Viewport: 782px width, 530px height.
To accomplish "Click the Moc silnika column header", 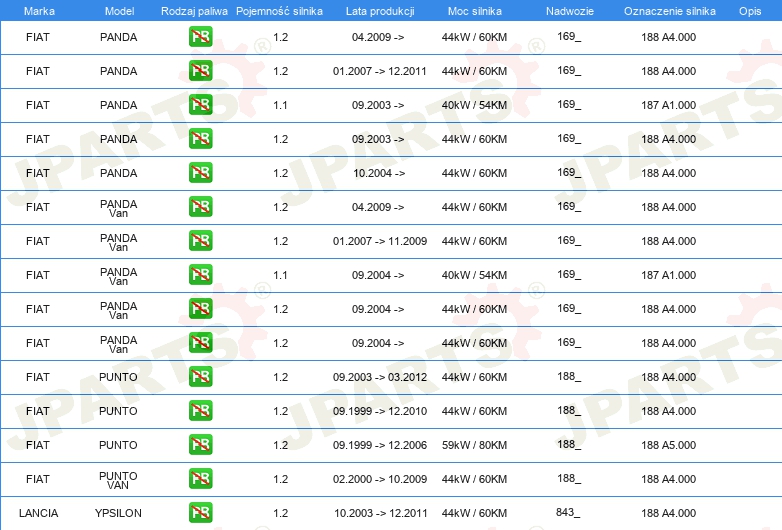I will coord(475,11).
